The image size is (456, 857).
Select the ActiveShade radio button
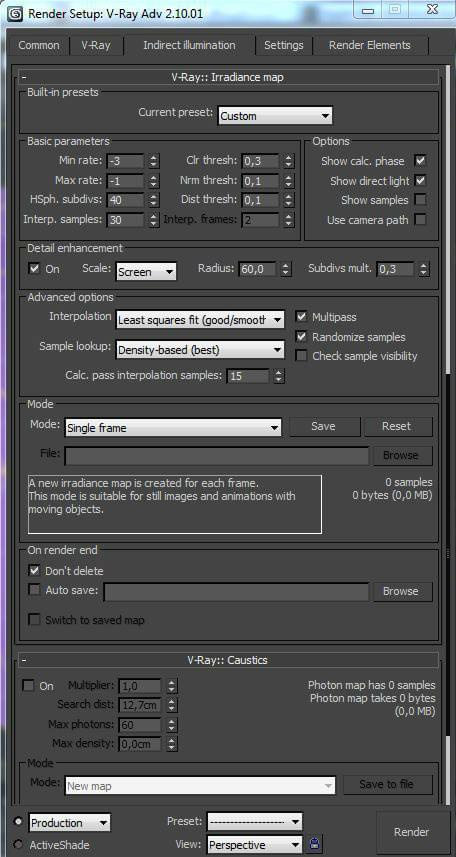(19, 844)
